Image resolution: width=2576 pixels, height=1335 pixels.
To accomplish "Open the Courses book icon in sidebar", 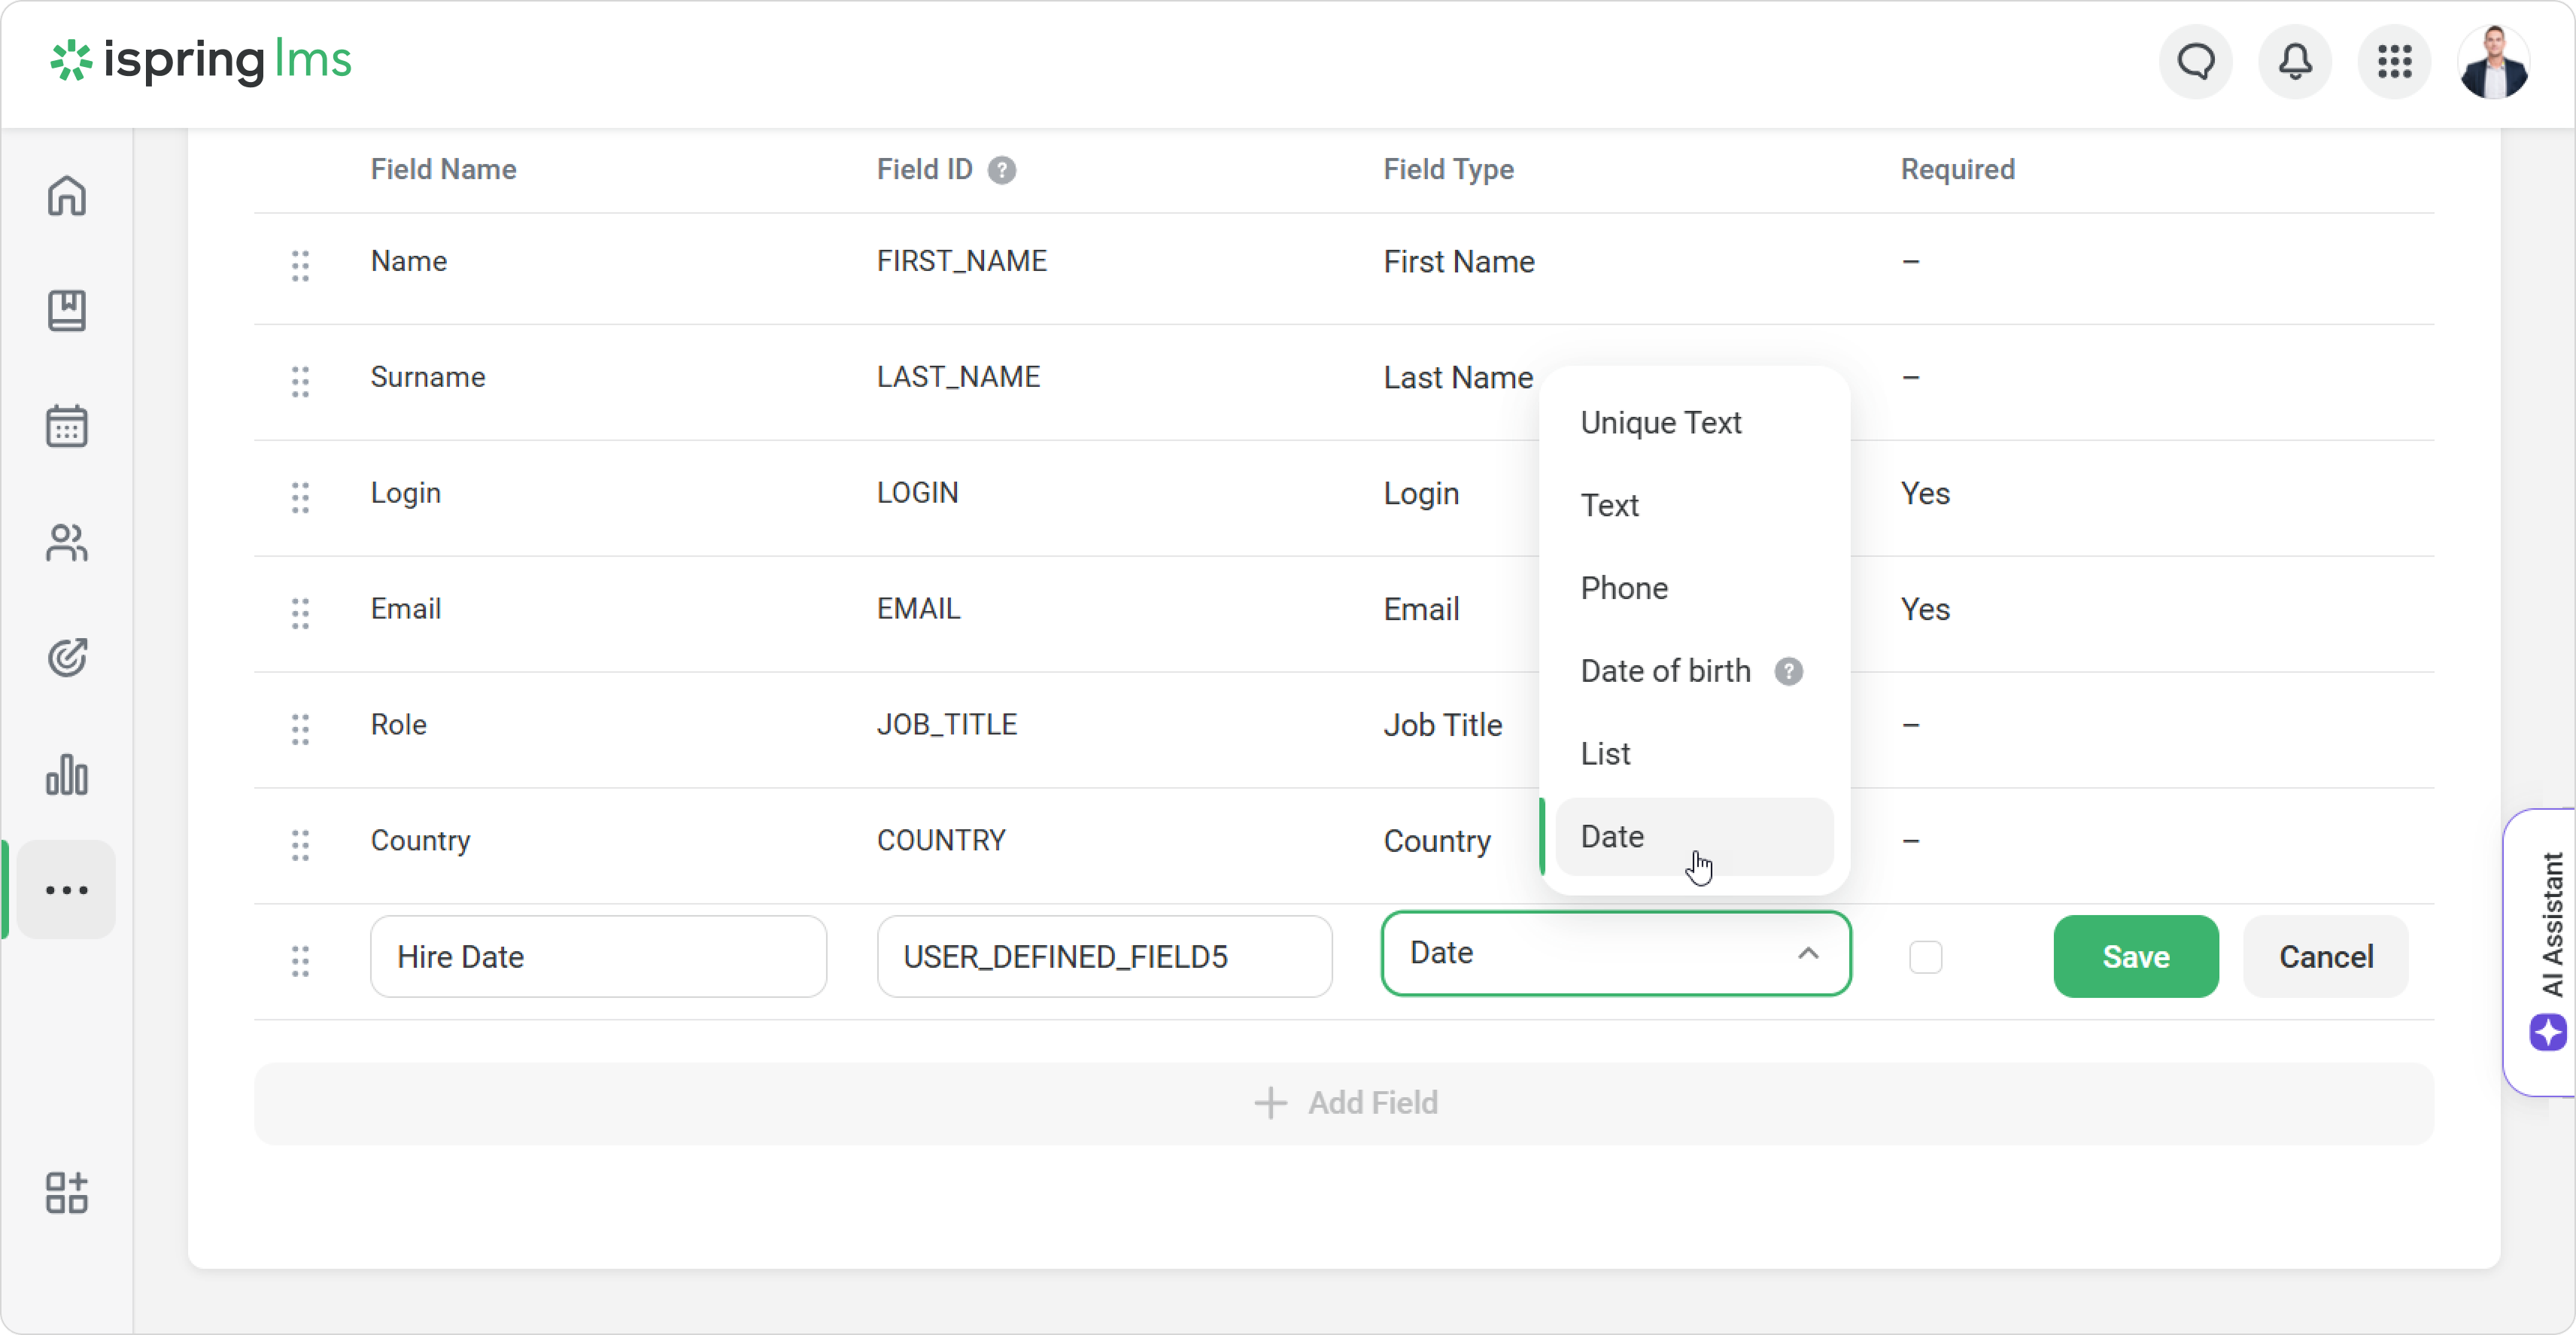I will click(66, 311).
